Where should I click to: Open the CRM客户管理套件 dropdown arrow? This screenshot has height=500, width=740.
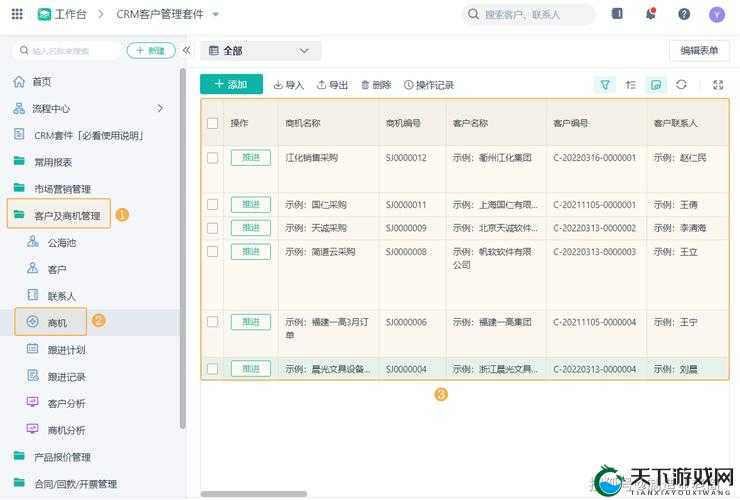pyautogui.click(x=216, y=15)
